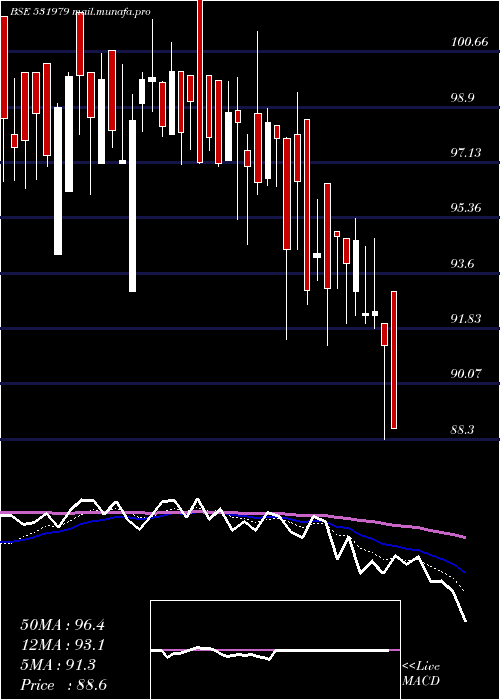Click the 95.36 price axis label

click(x=466, y=208)
